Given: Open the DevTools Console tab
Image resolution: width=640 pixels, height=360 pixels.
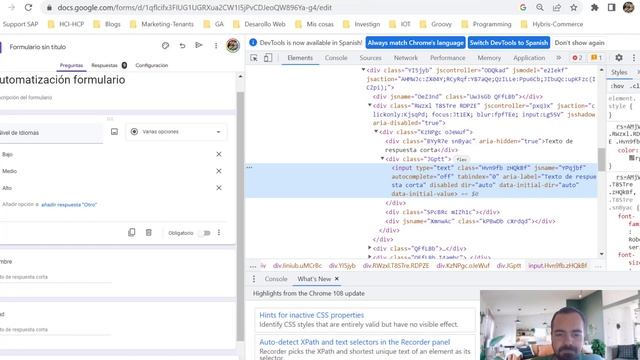Looking at the screenshot, I should pyautogui.click(x=336, y=58).
